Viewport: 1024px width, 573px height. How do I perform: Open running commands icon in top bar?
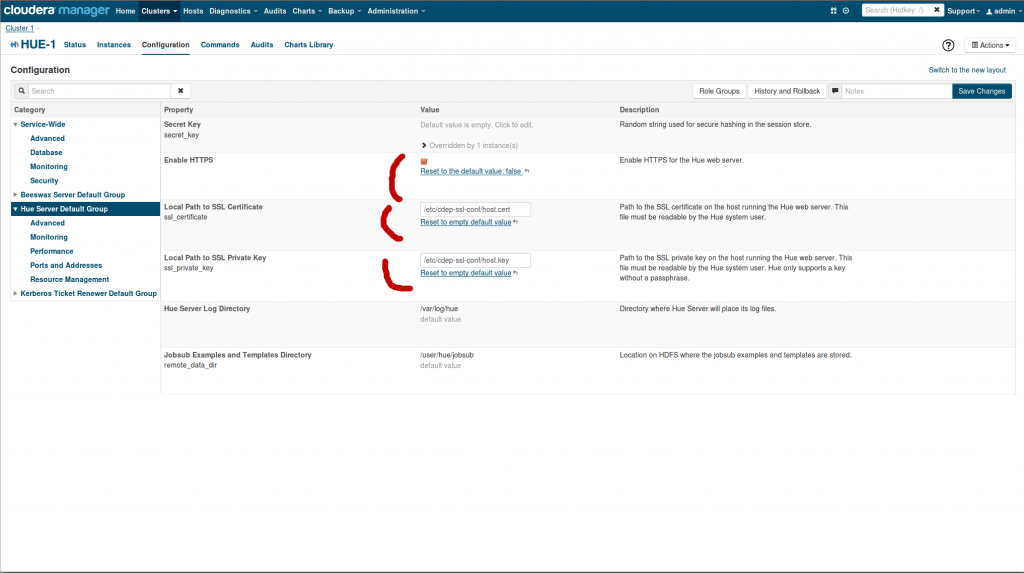(x=846, y=10)
